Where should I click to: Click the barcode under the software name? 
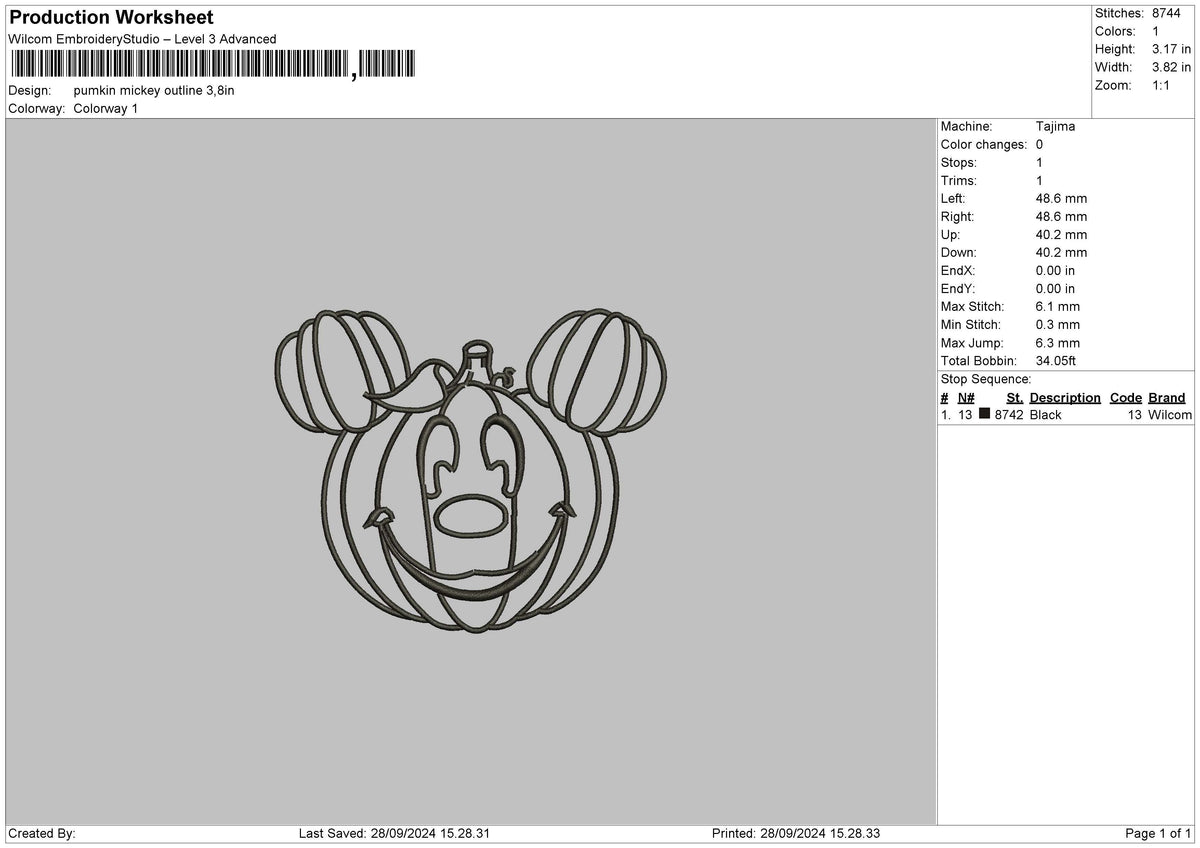(x=212, y=65)
